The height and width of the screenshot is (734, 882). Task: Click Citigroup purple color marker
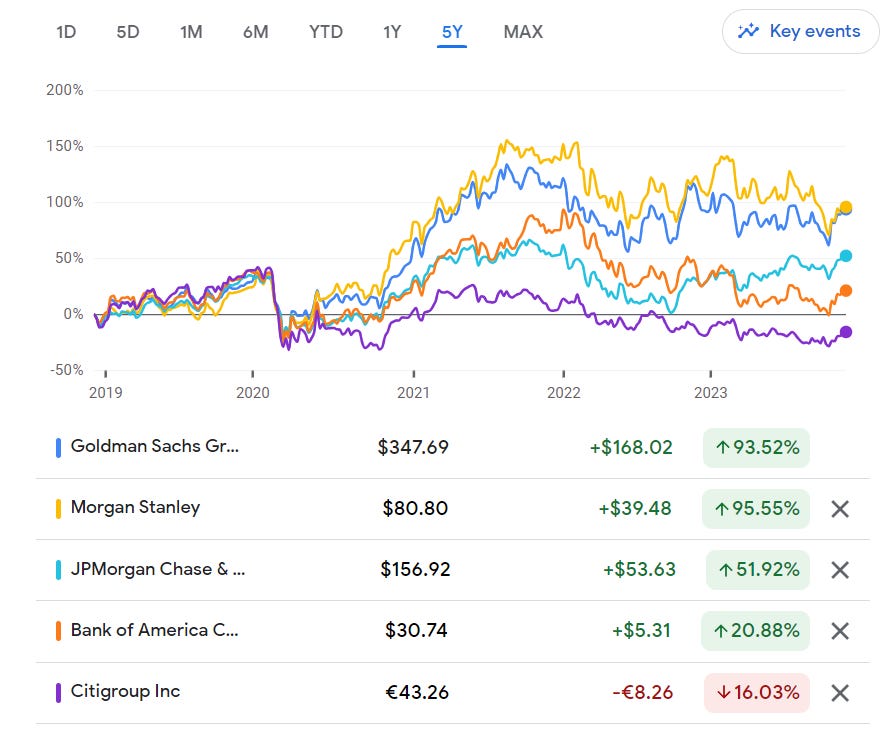pyautogui.click(x=58, y=693)
